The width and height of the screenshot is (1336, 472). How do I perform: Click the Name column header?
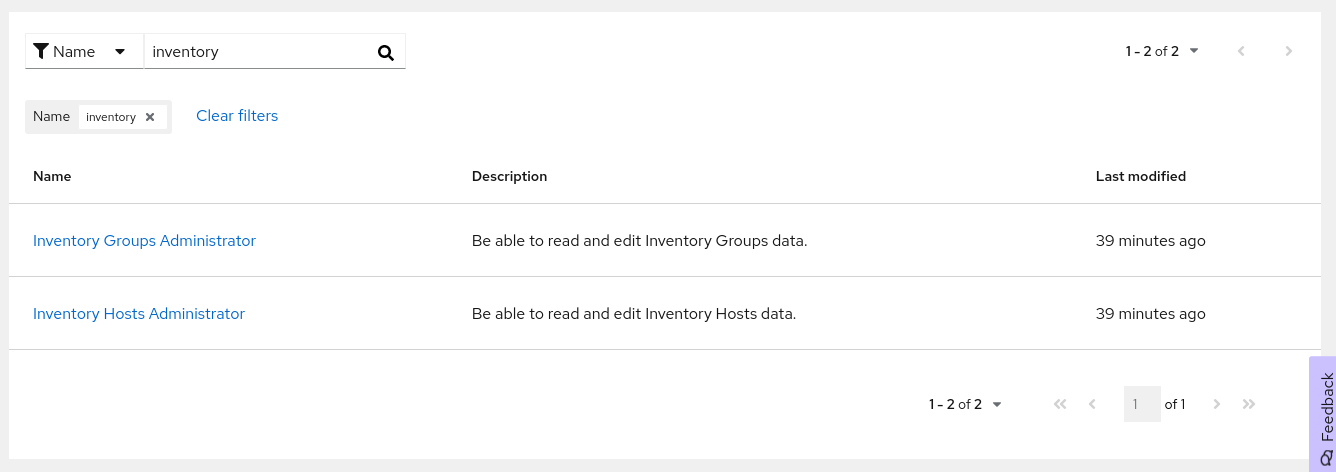coord(52,176)
